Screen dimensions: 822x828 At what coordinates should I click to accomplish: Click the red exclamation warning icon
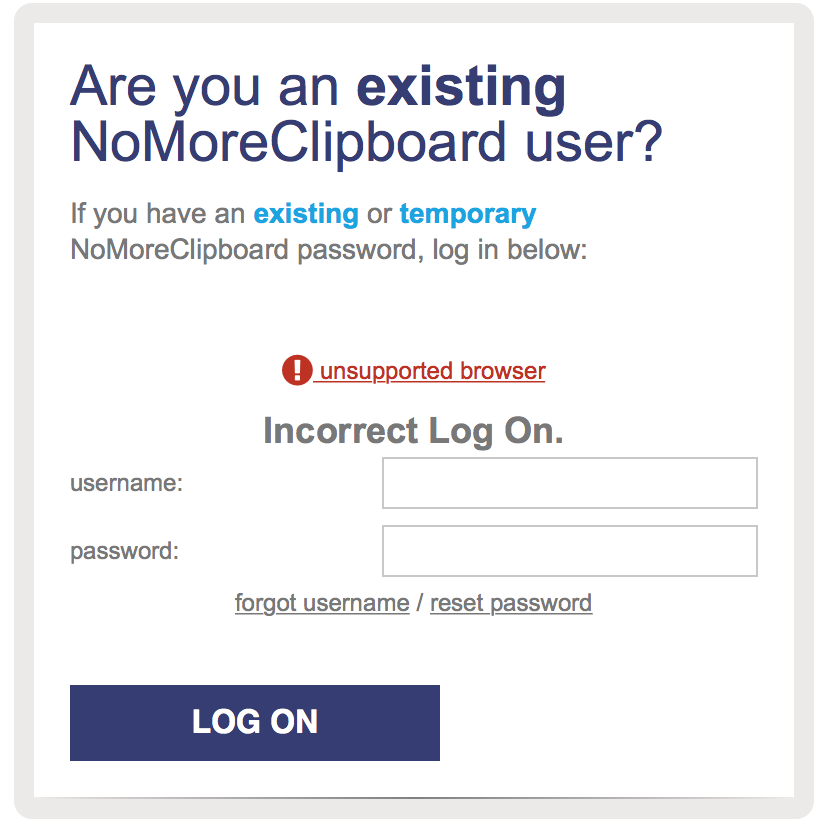(x=297, y=370)
